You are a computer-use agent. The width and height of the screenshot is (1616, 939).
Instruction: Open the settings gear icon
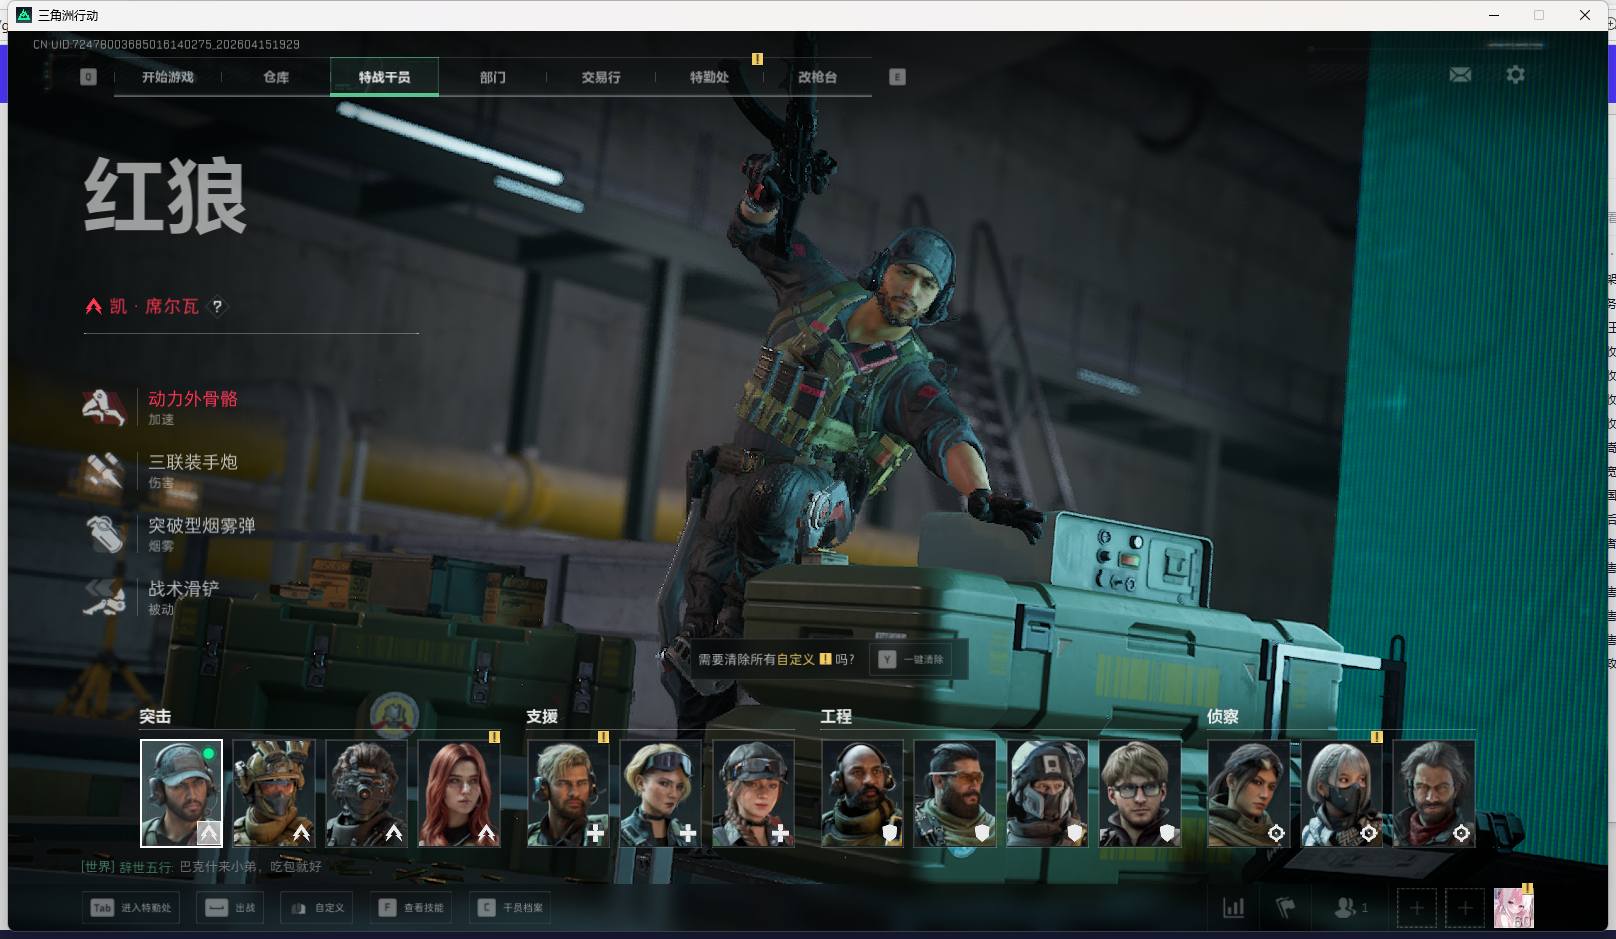click(1515, 75)
